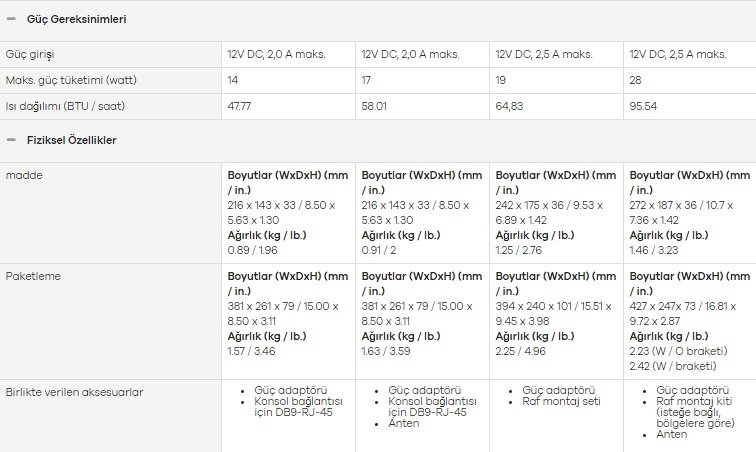
Task: Collapse the Güç Gereksinimleri section
Action: pos(11,19)
